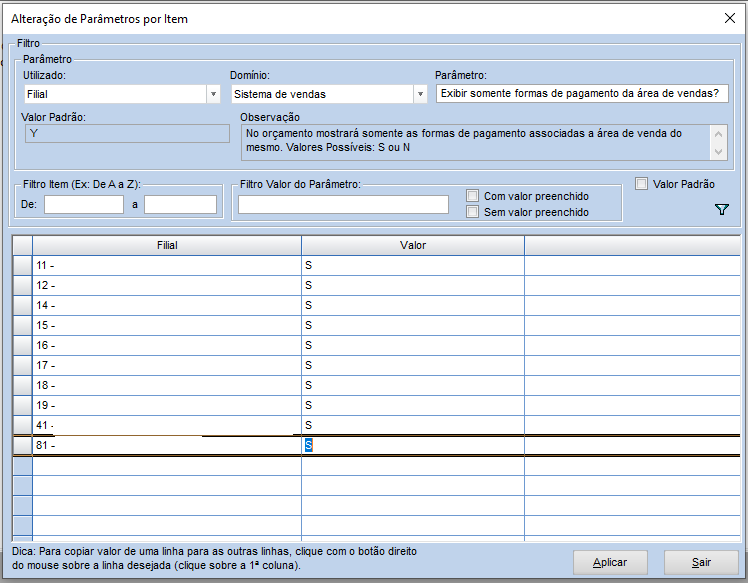Click the filter funnel icon
The image size is (748, 583).
coord(722,210)
